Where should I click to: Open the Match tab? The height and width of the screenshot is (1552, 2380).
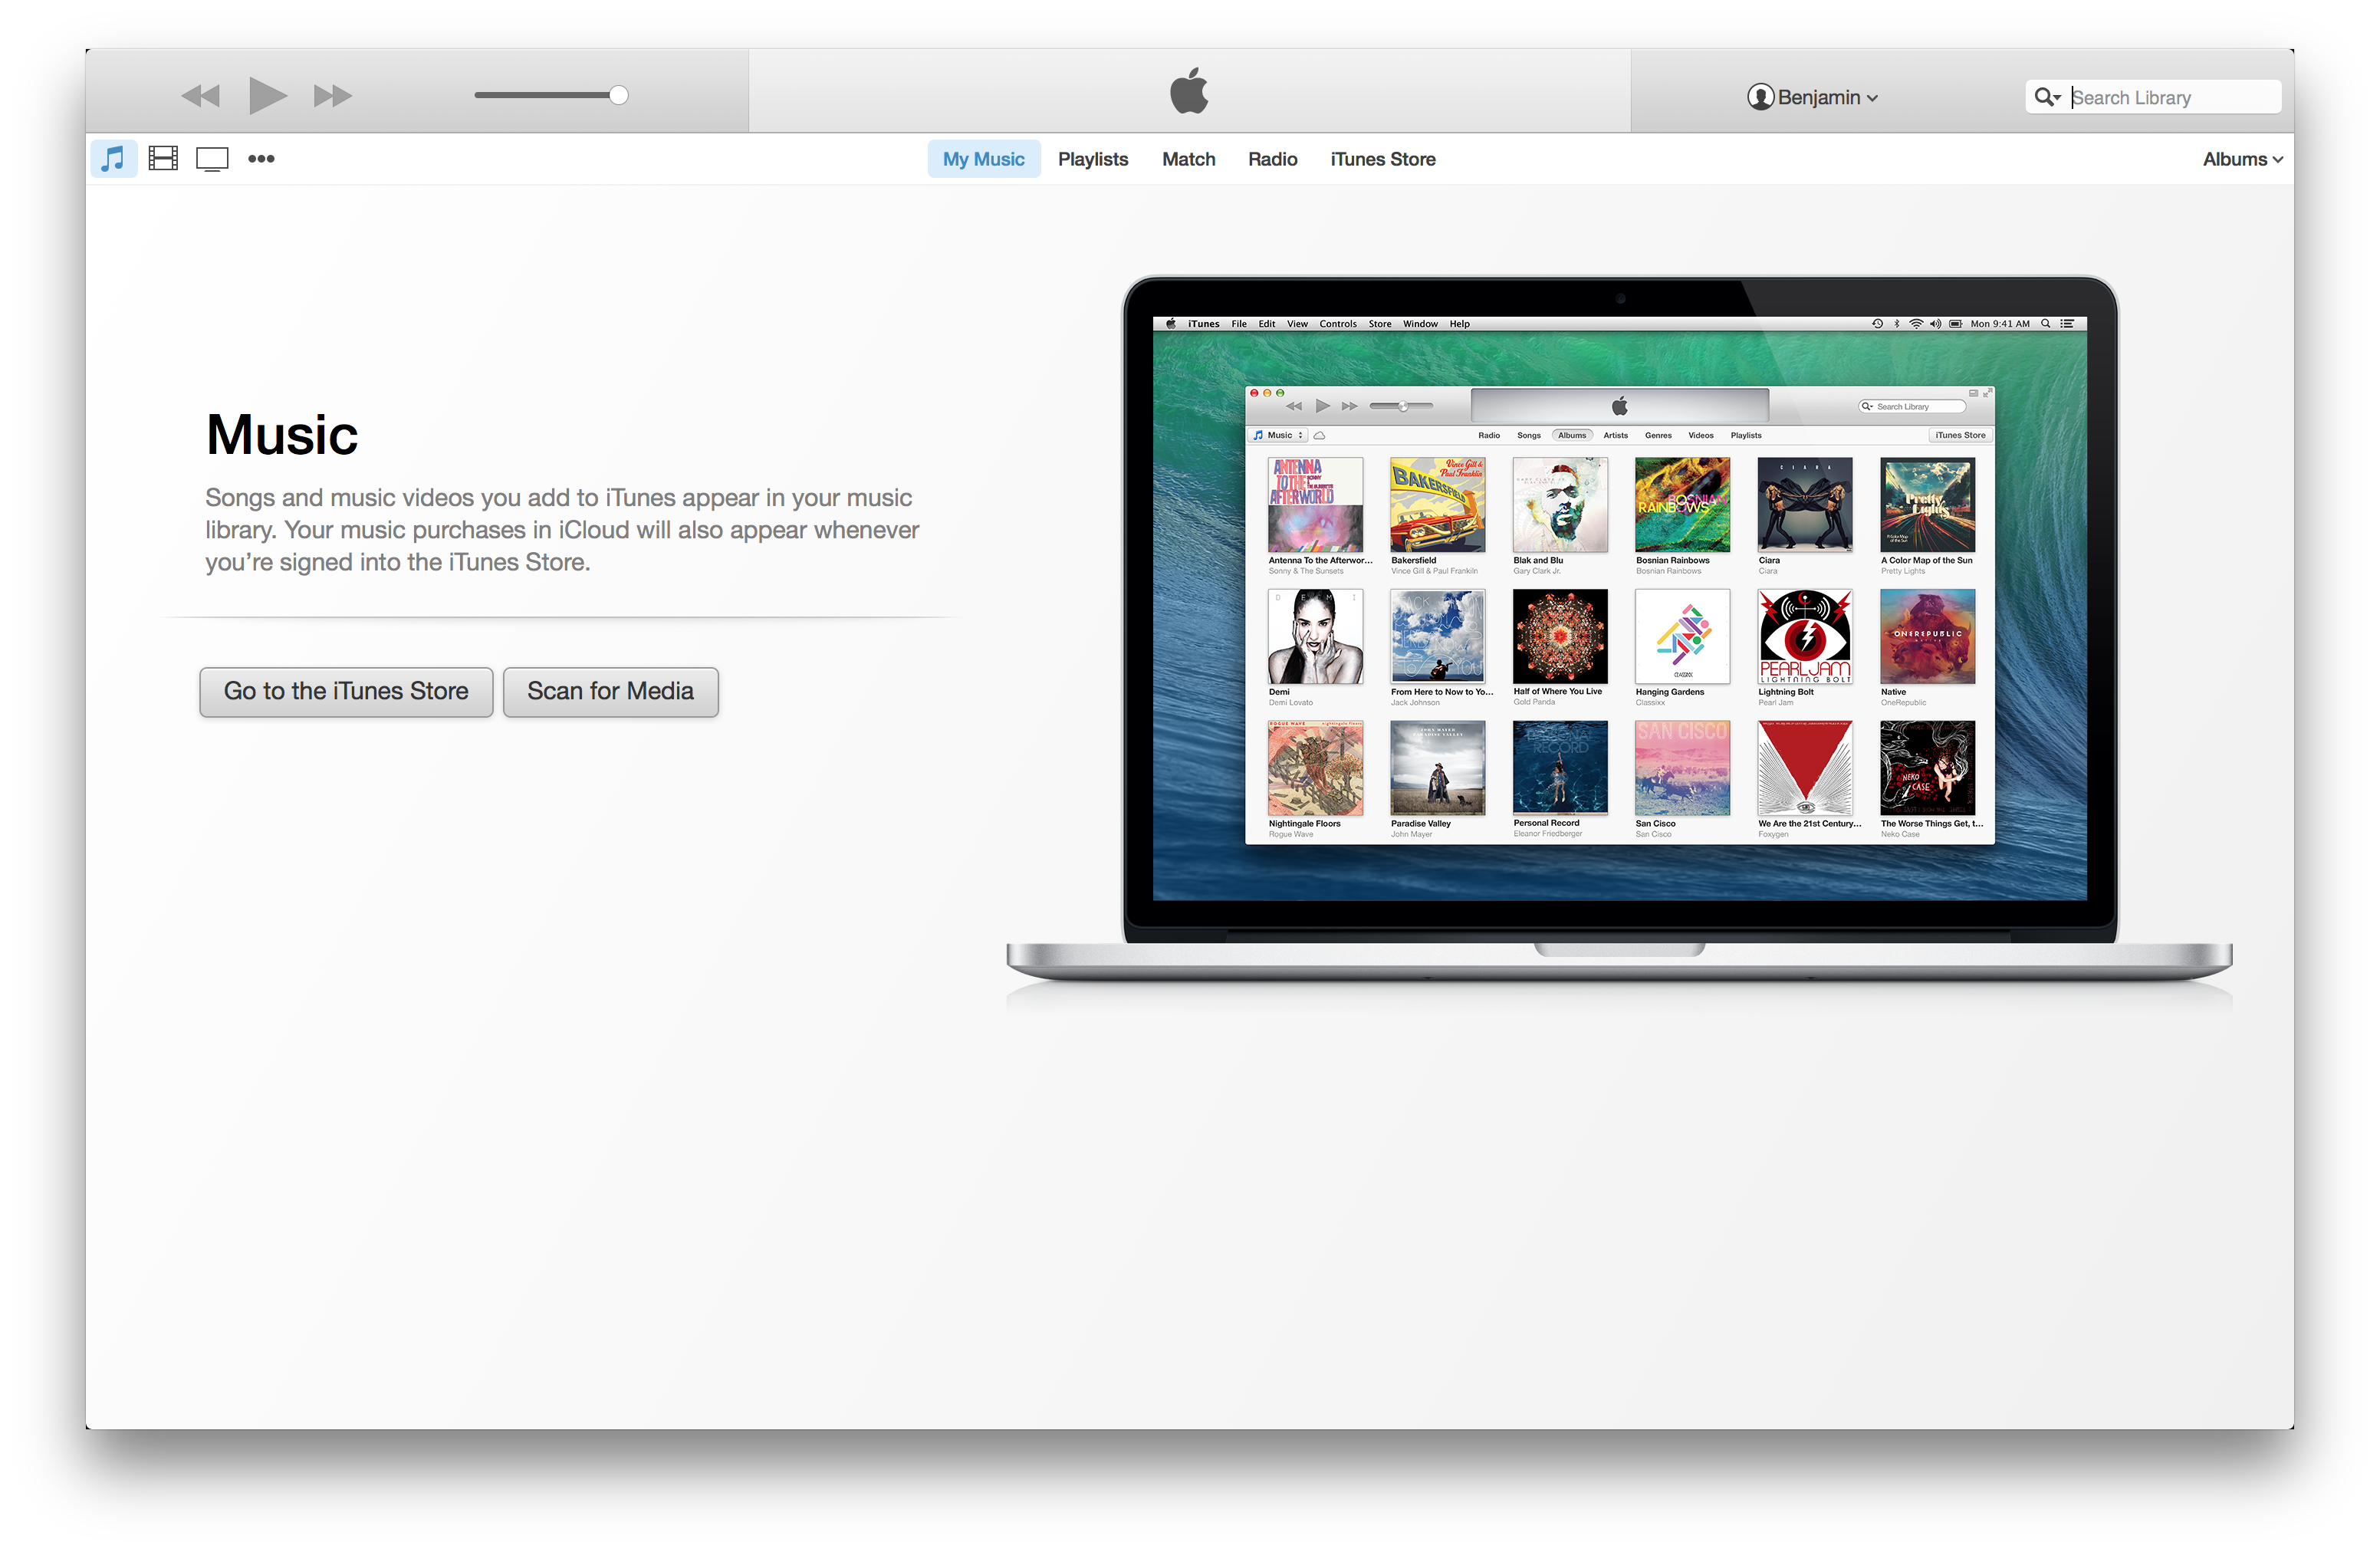point(1188,159)
